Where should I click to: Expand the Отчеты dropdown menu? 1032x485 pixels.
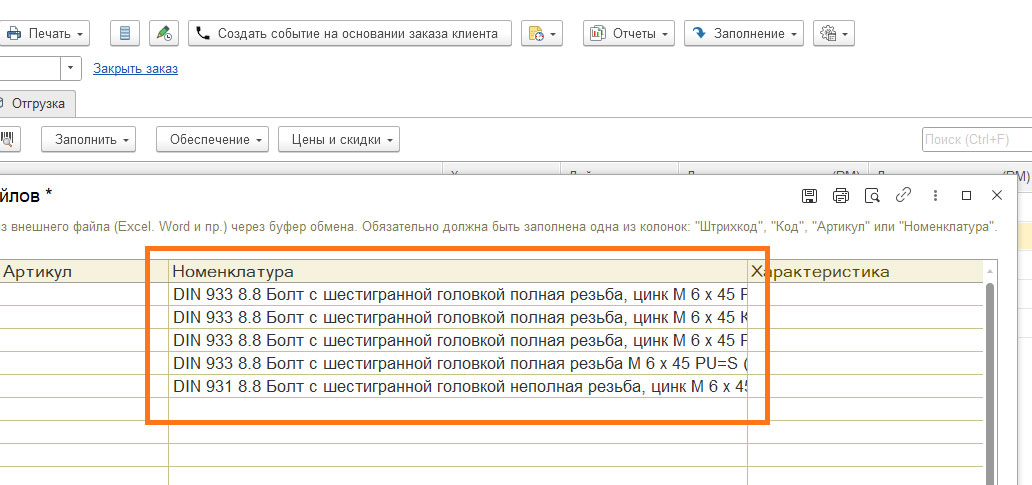(x=629, y=33)
